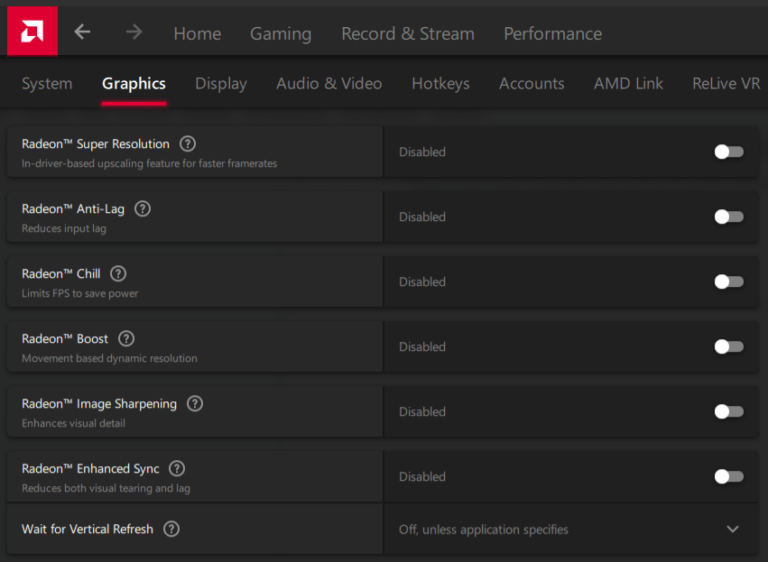This screenshot has height=562, width=768.
Task: Expand Wait for Vertical Refresh dropdown
Action: click(571, 529)
